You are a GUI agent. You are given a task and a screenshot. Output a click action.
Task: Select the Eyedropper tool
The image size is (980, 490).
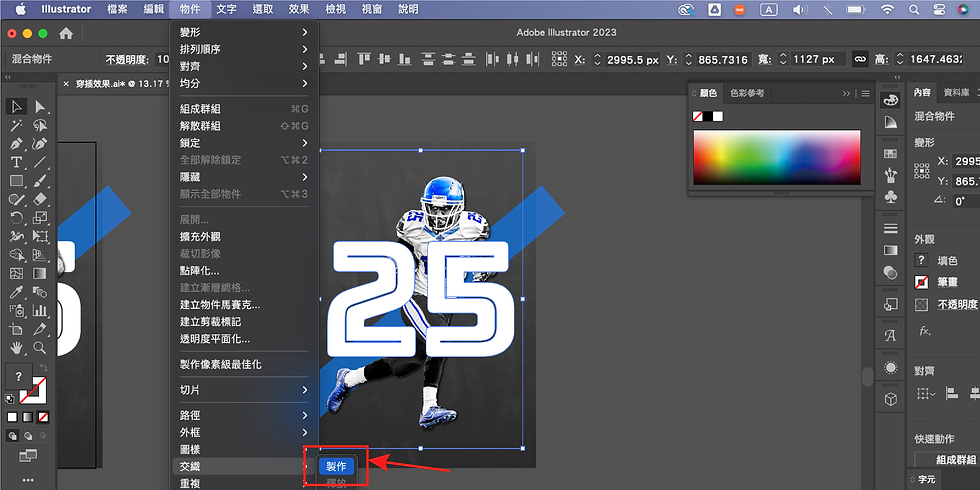pyautogui.click(x=17, y=292)
